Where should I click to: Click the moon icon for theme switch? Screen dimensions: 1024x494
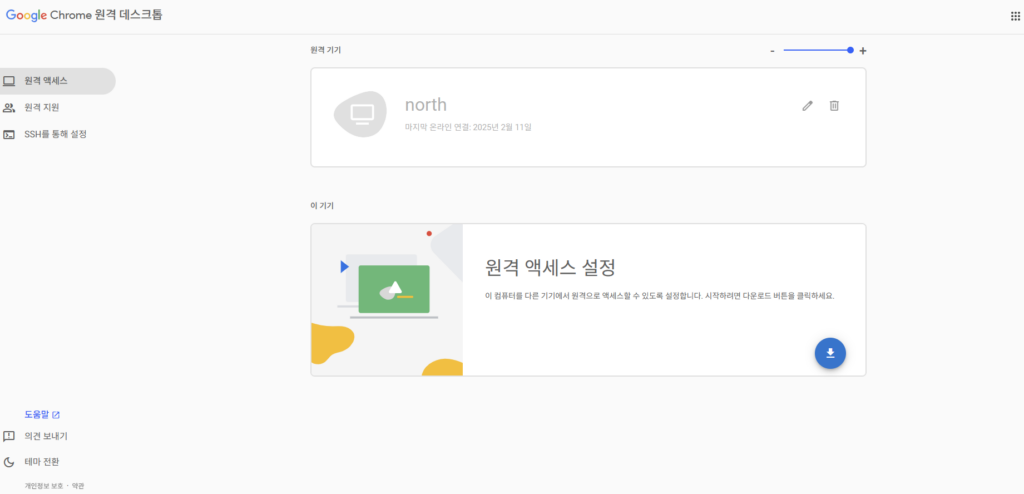click(x=9, y=462)
